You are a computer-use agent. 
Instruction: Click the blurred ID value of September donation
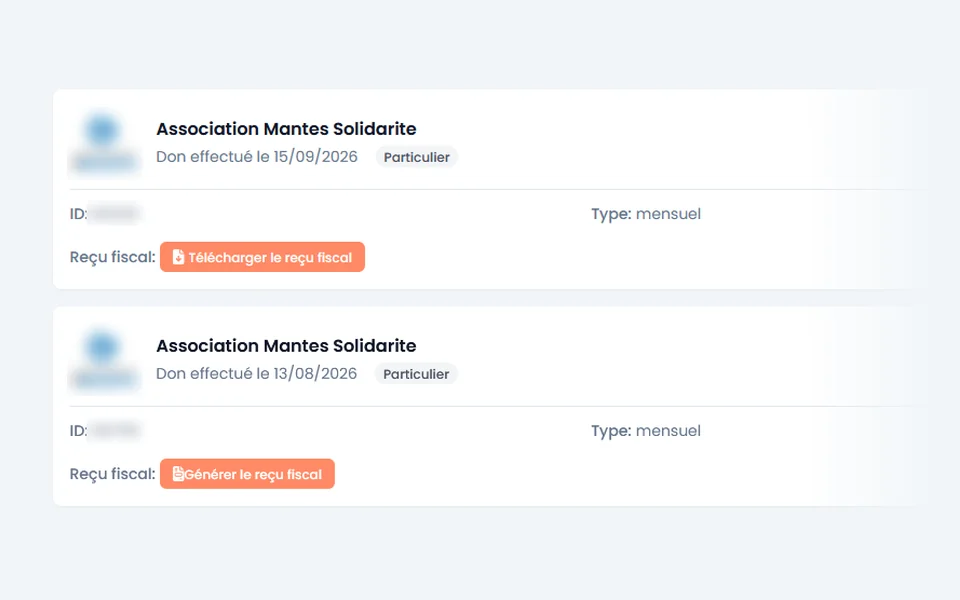tap(115, 214)
